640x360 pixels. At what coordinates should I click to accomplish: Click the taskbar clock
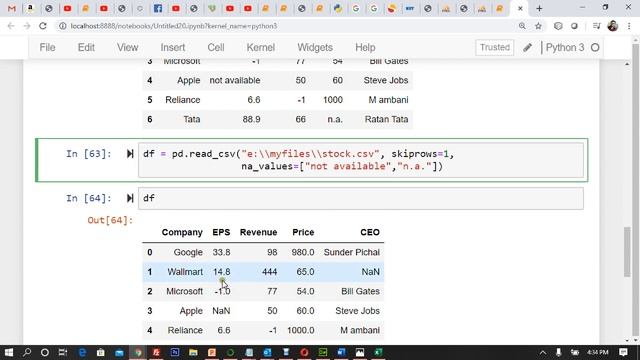click(x=598, y=352)
